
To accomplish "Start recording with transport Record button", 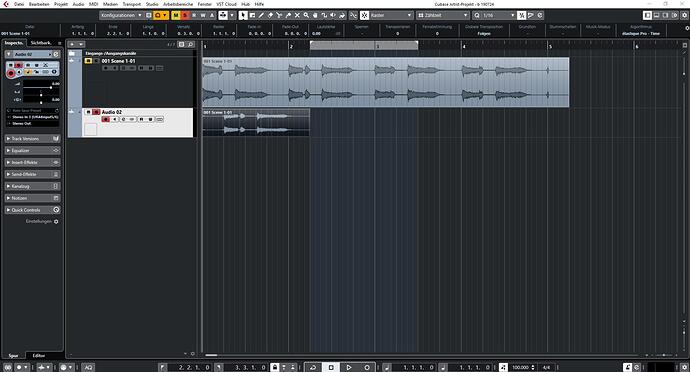I will pos(367,367).
